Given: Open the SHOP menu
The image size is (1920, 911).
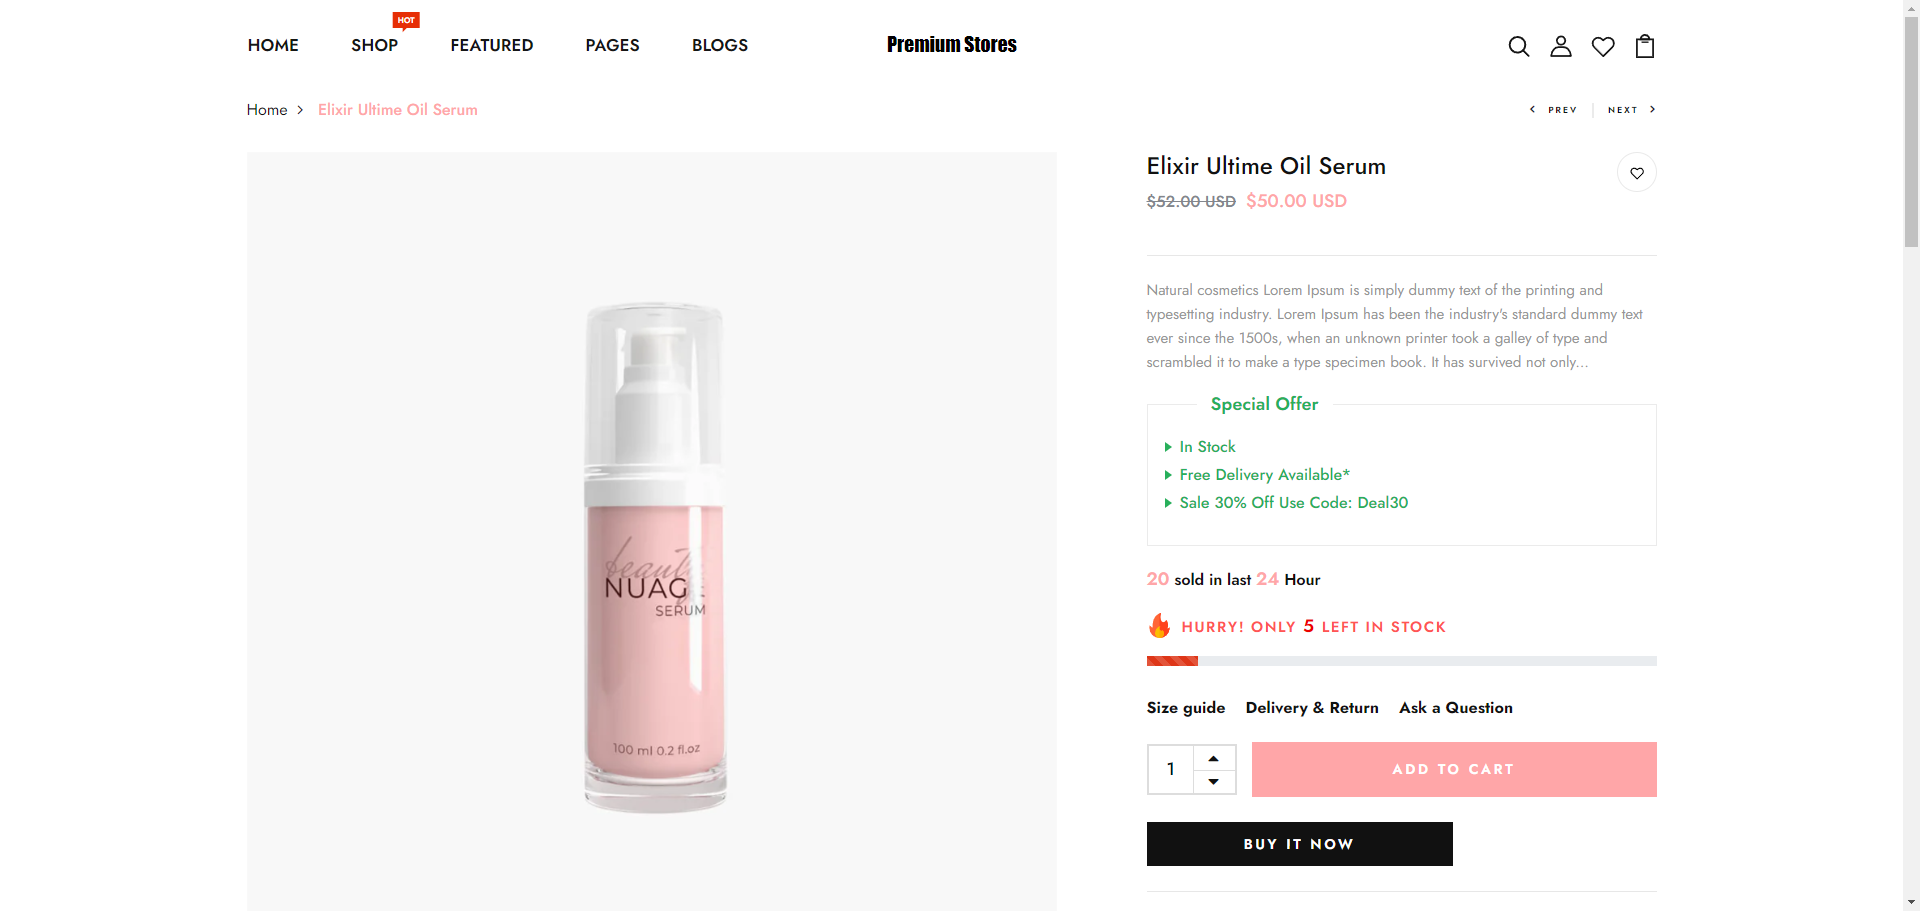Looking at the screenshot, I should tap(374, 45).
